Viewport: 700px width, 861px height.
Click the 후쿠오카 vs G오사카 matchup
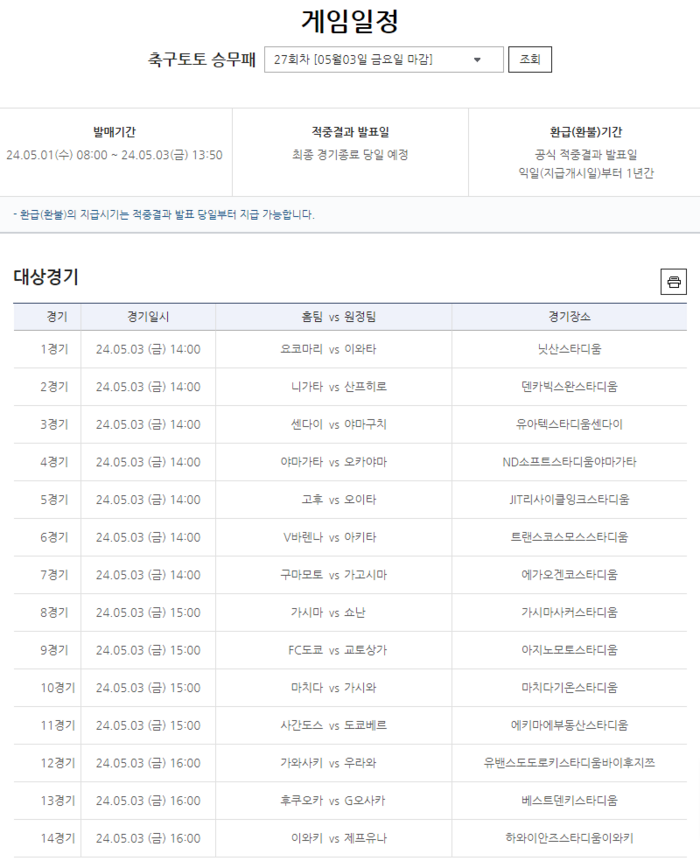[x=333, y=800]
